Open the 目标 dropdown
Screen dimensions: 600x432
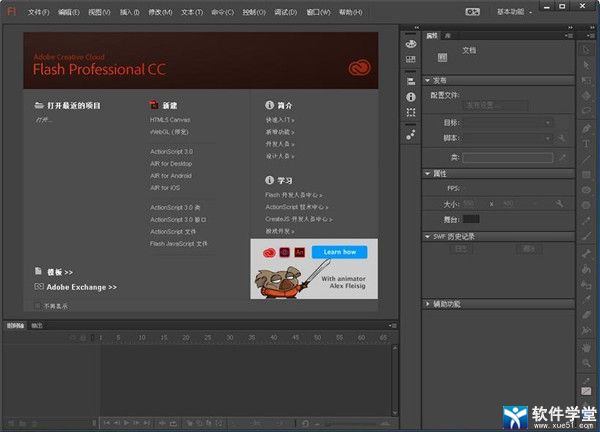coord(508,123)
